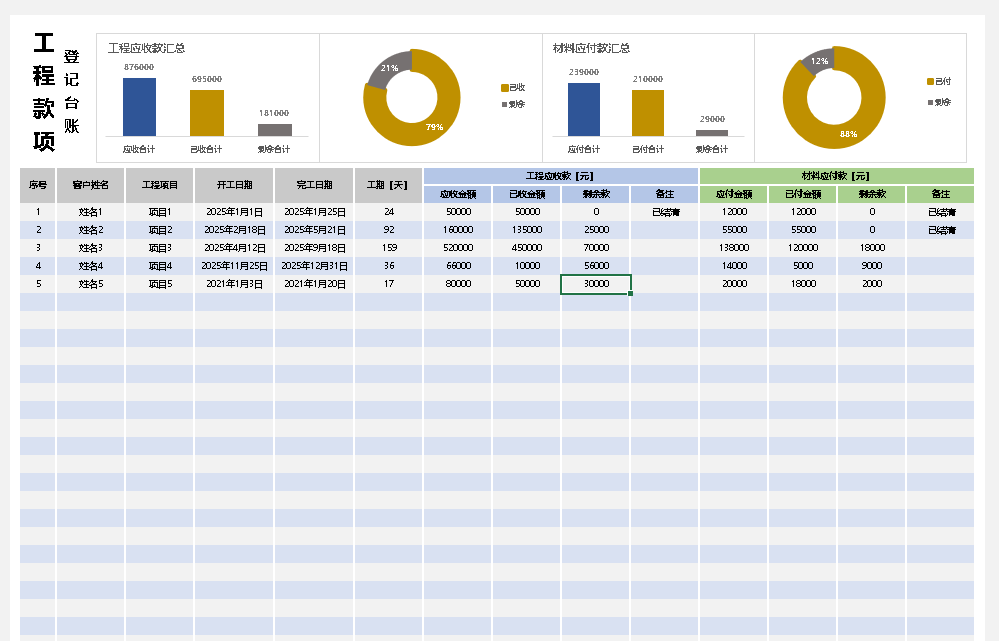Click the cell with date 2025年11月25日
Image resolution: width=999 pixels, height=641 pixels.
234,266
